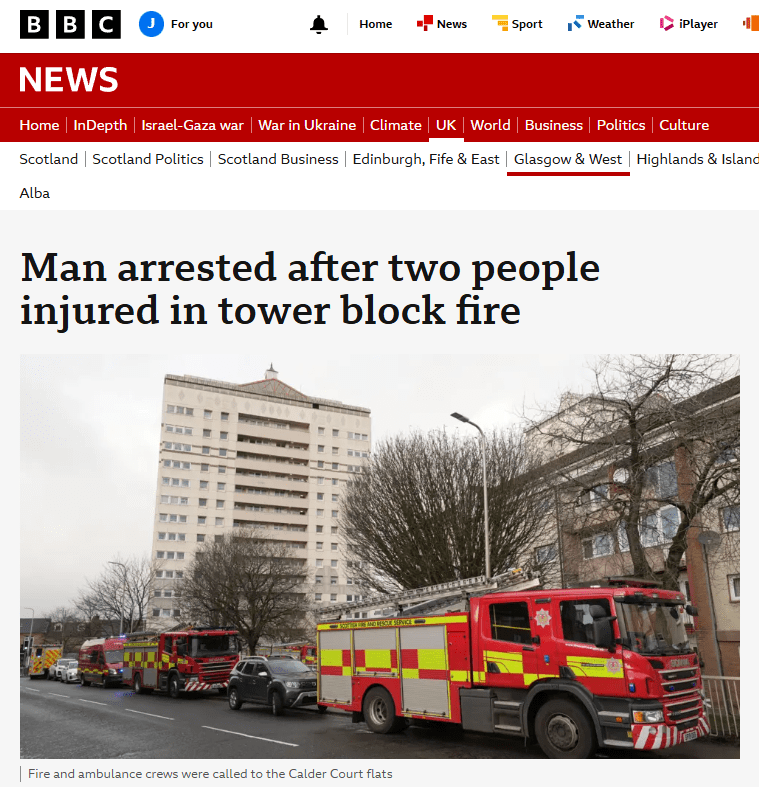The height and width of the screenshot is (787, 759).
Task: Click the blue Weather icon
Action: pyautogui.click(x=575, y=23)
